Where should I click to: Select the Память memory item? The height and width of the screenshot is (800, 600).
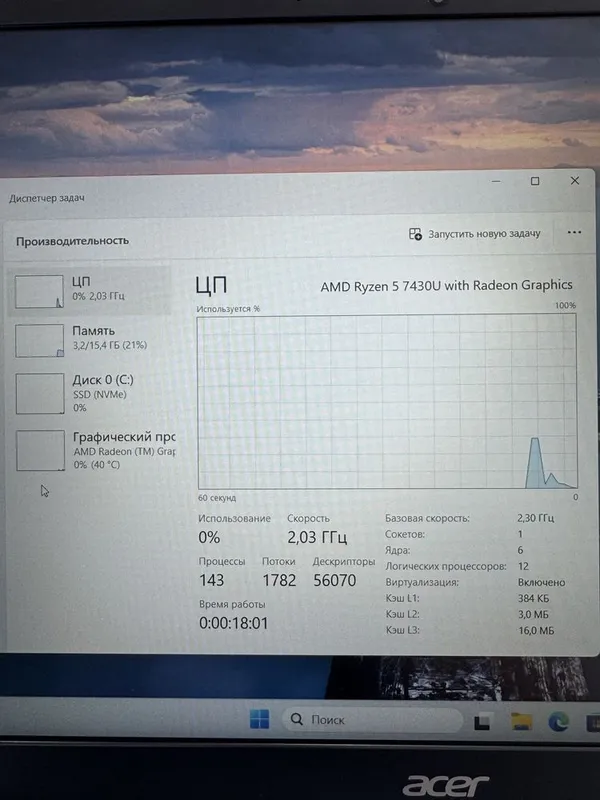click(x=90, y=340)
